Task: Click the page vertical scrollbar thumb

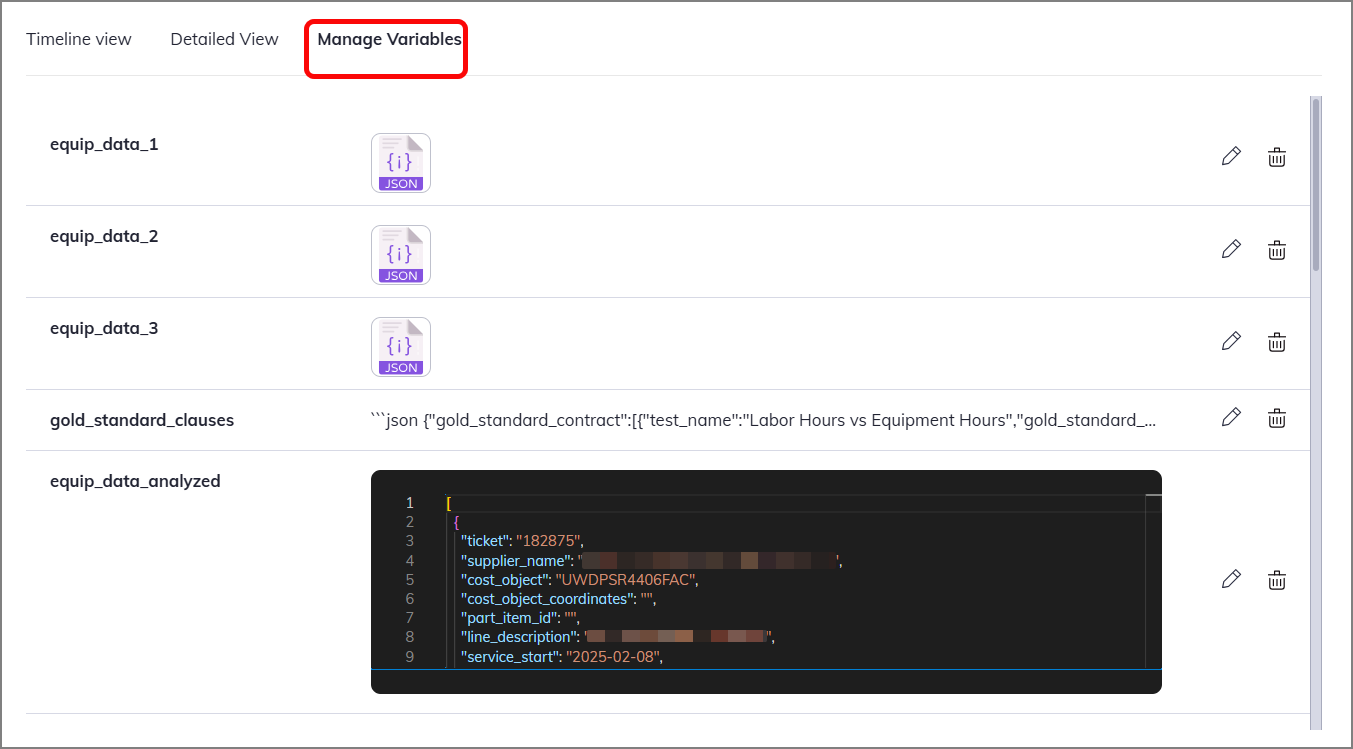Action: 1315,183
